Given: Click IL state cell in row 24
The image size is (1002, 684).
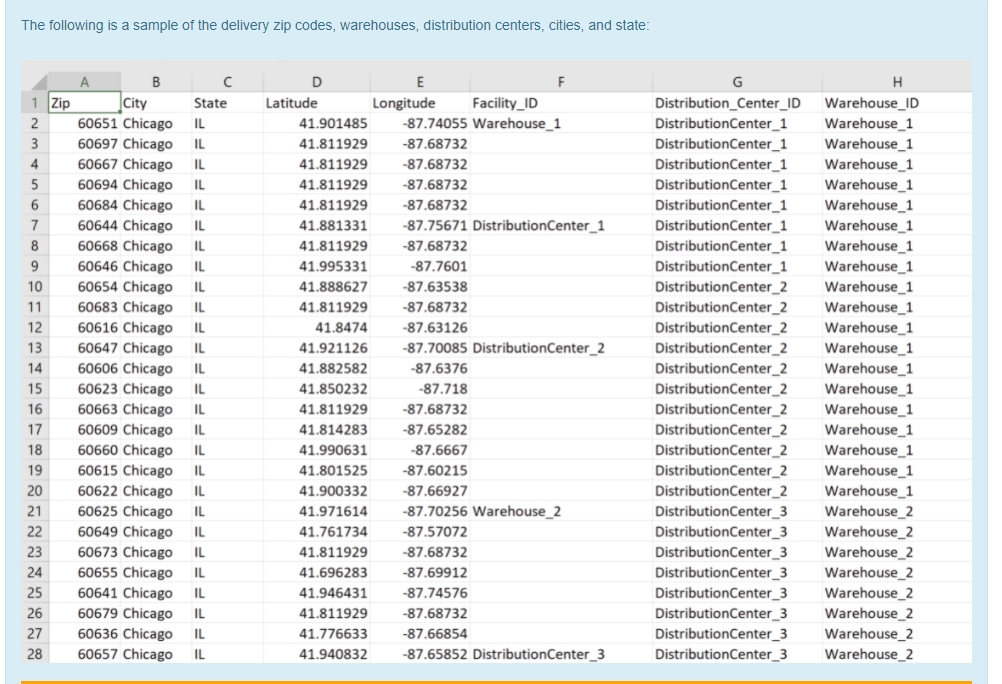Looking at the screenshot, I should [227, 572].
